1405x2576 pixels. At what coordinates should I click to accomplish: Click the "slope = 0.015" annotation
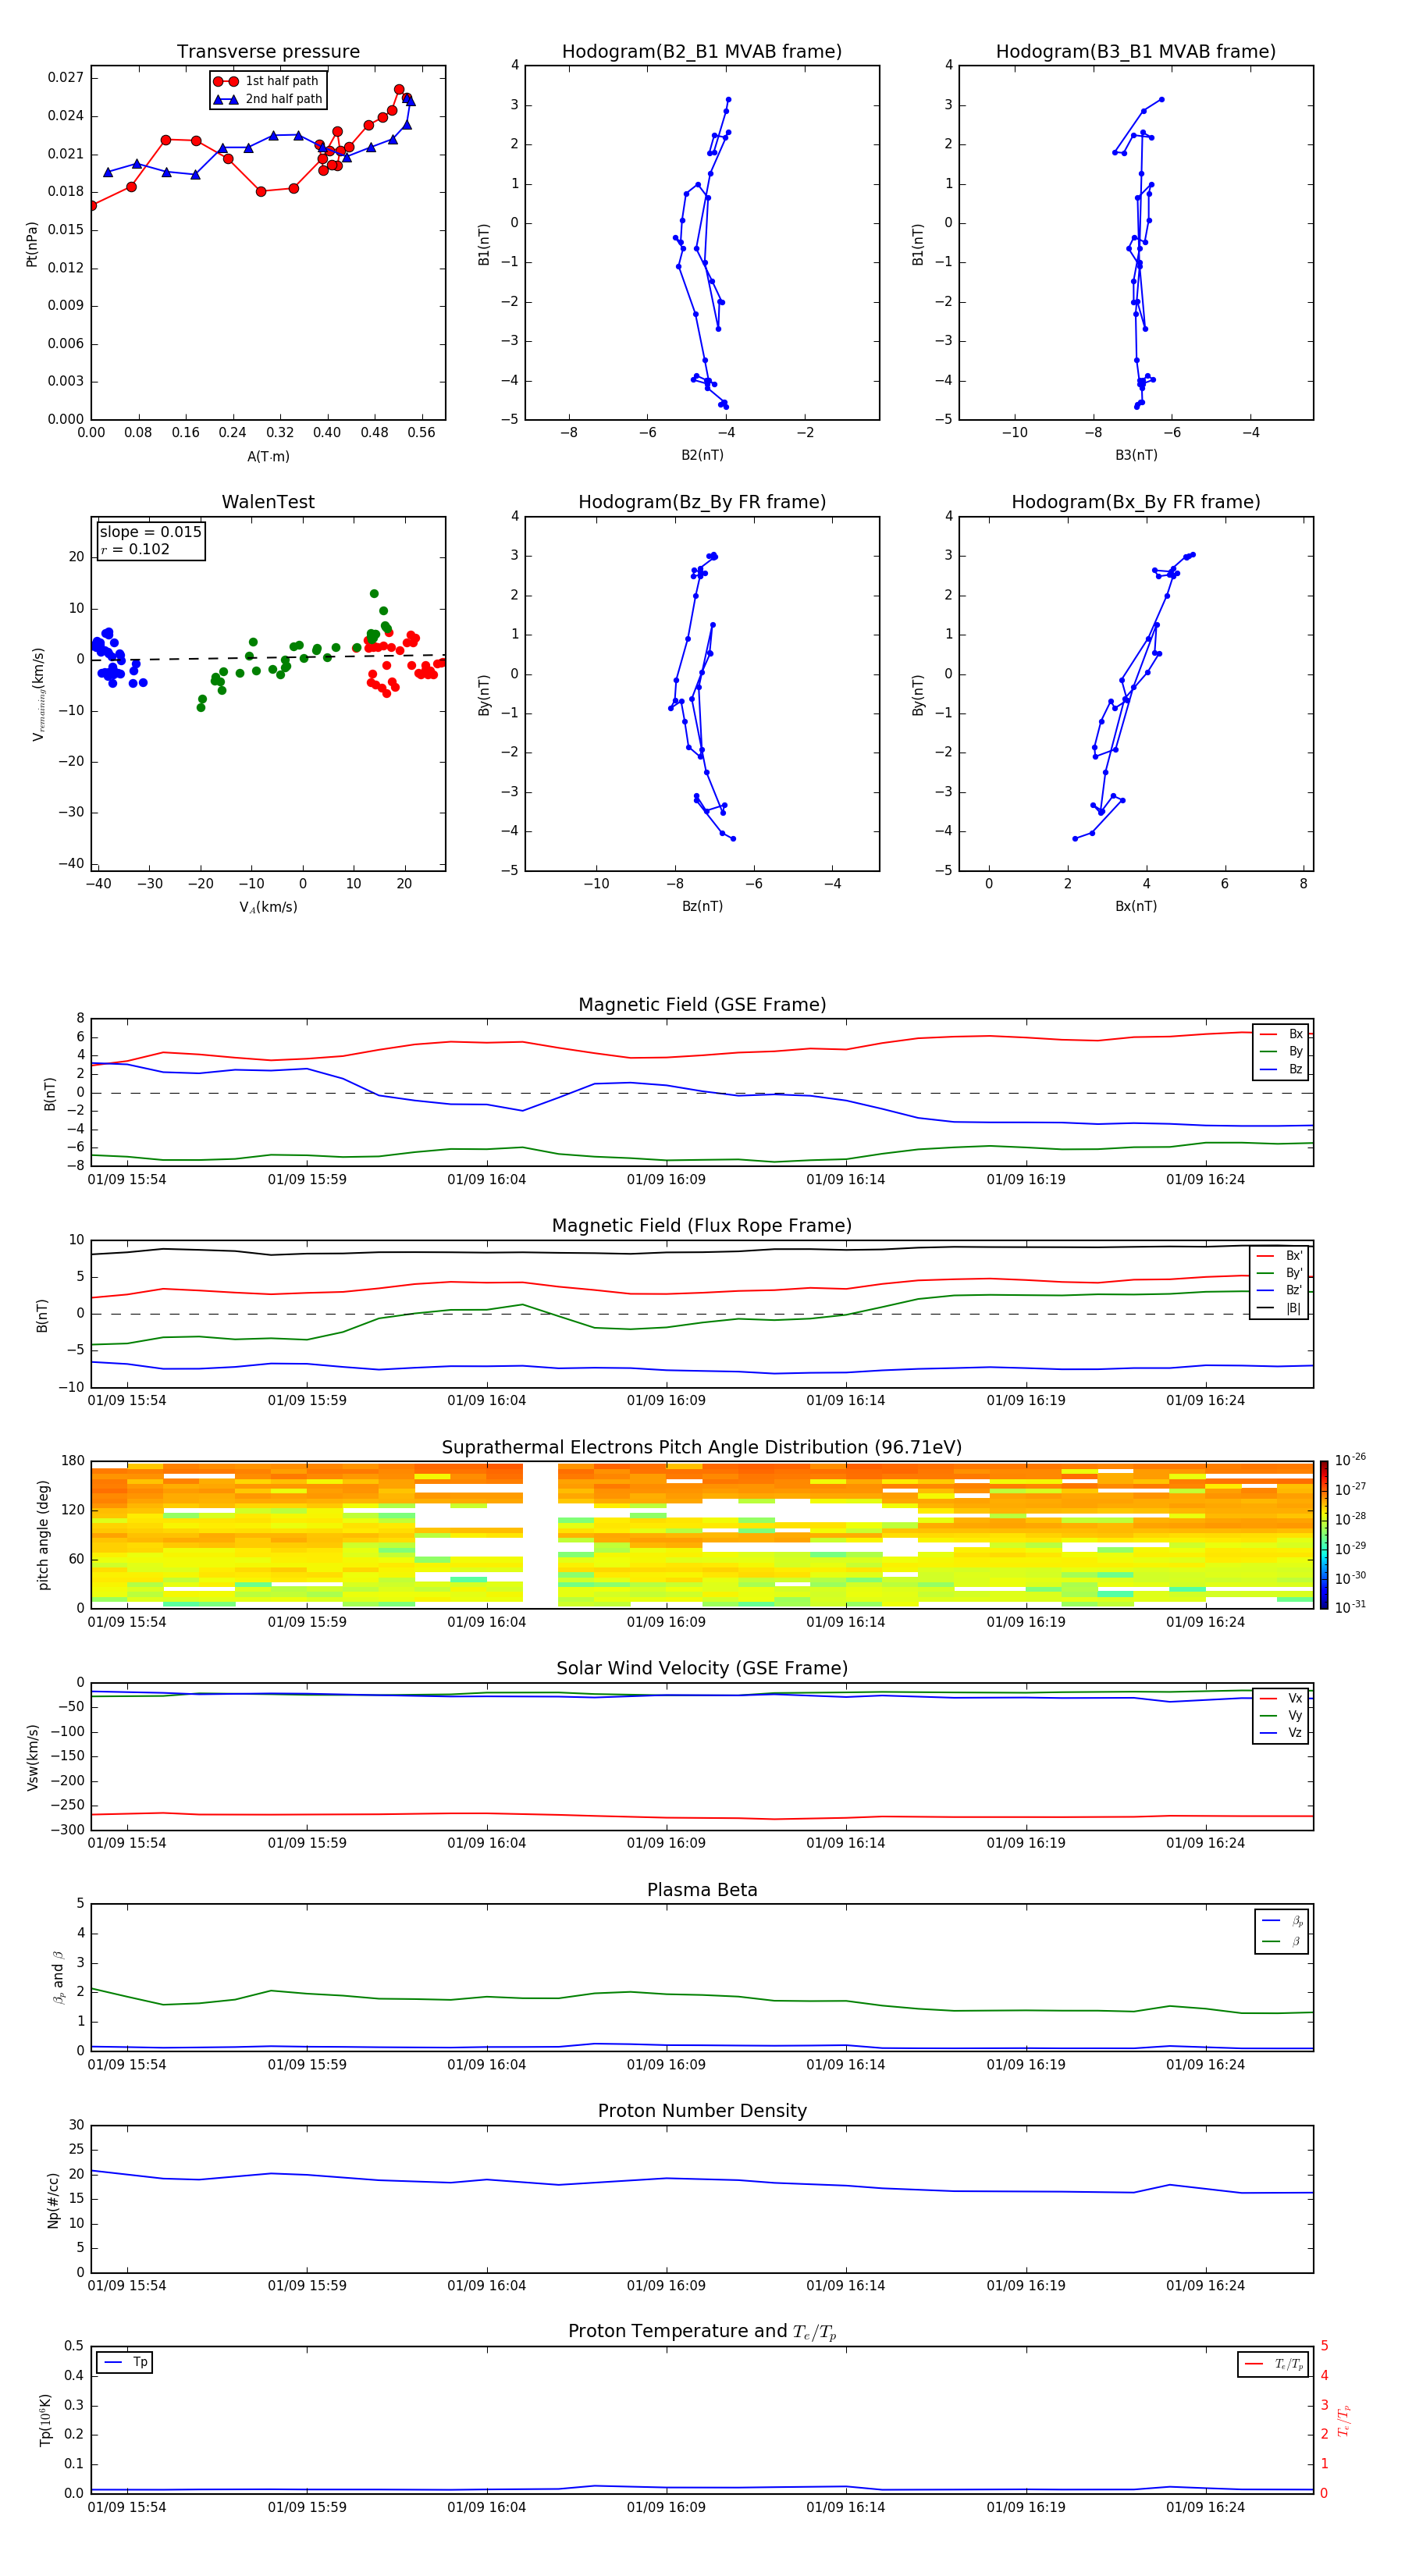[x=151, y=532]
